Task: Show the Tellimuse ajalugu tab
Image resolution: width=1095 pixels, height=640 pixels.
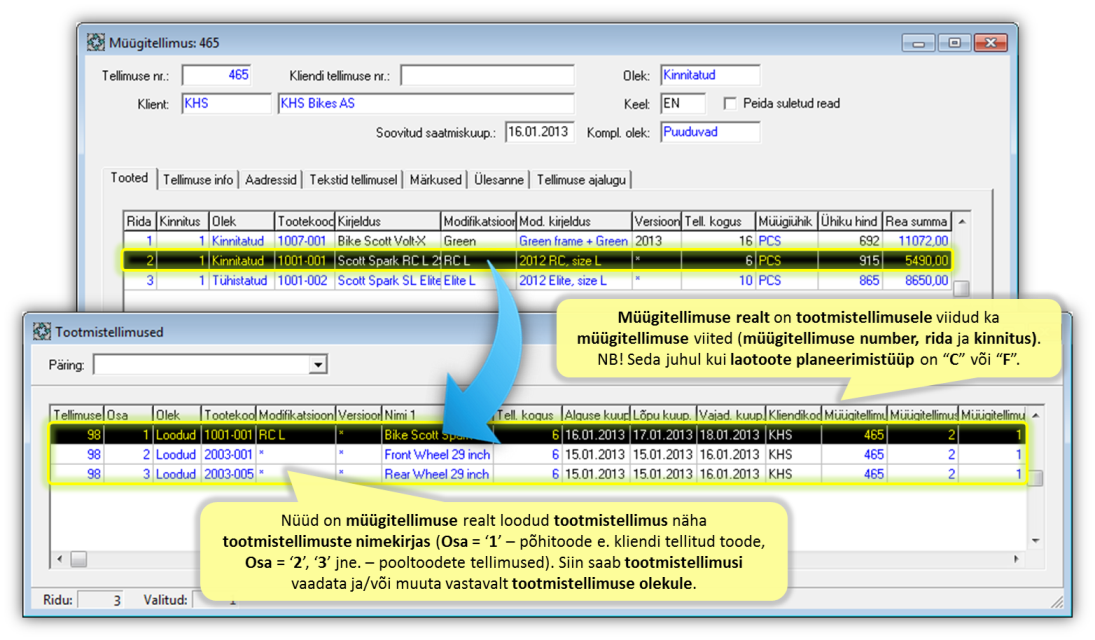Action: (x=581, y=180)
